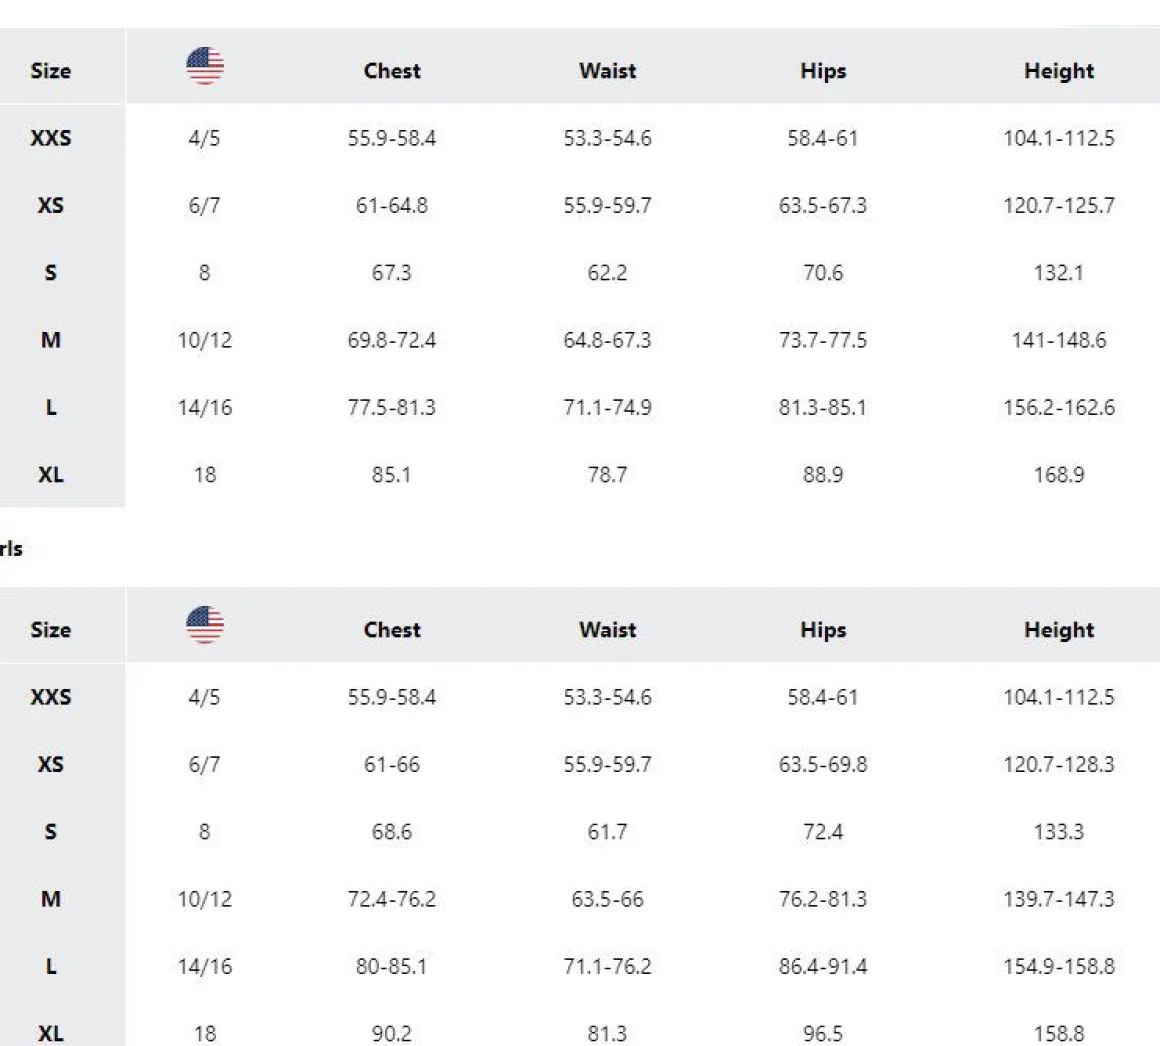Select the height value 168.9
The height and width of the screenshot is (1046, 1160).
coord(1059,475)
